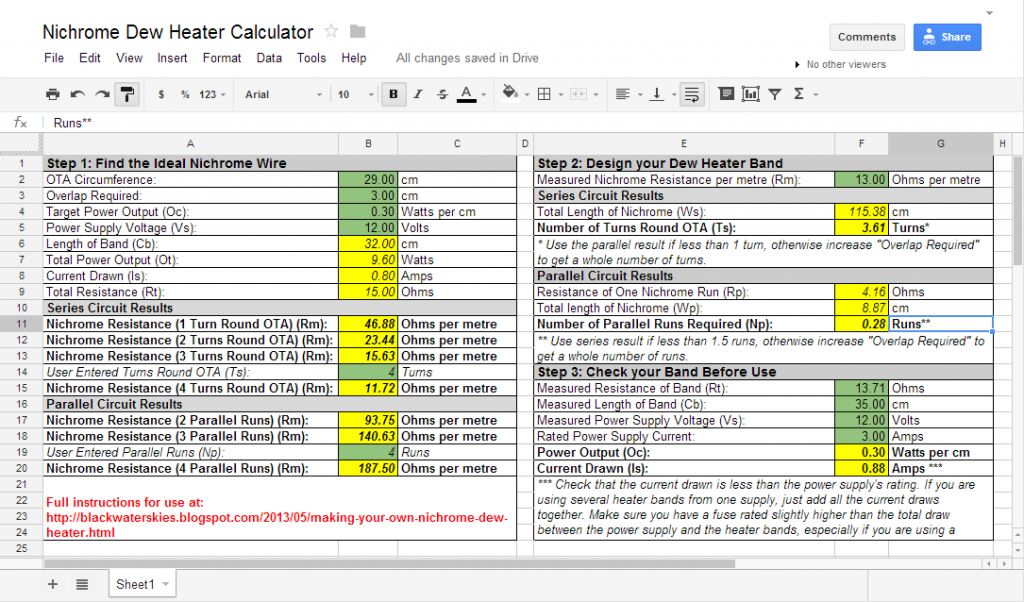Open the Edit menu
The width and height of the screenshot is (1024, 602).
point(89,58)
